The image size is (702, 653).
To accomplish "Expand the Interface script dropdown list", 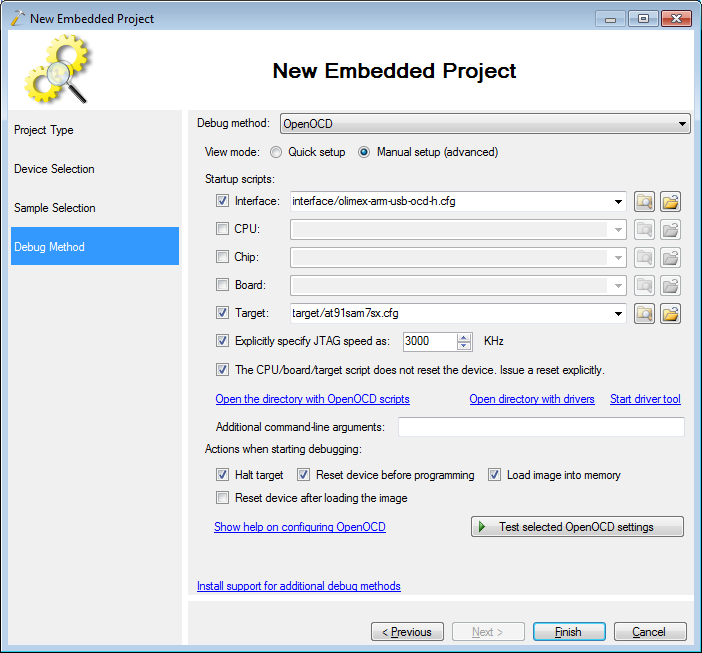I will point(620,201).
